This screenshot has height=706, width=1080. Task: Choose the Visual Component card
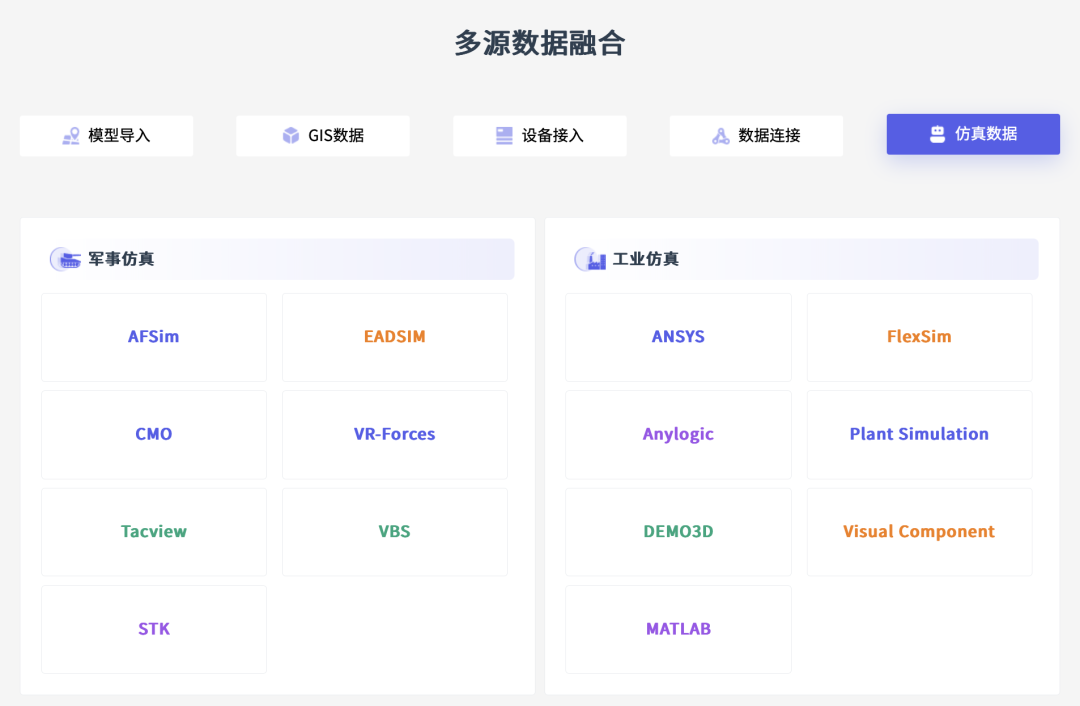click(920, 532)
